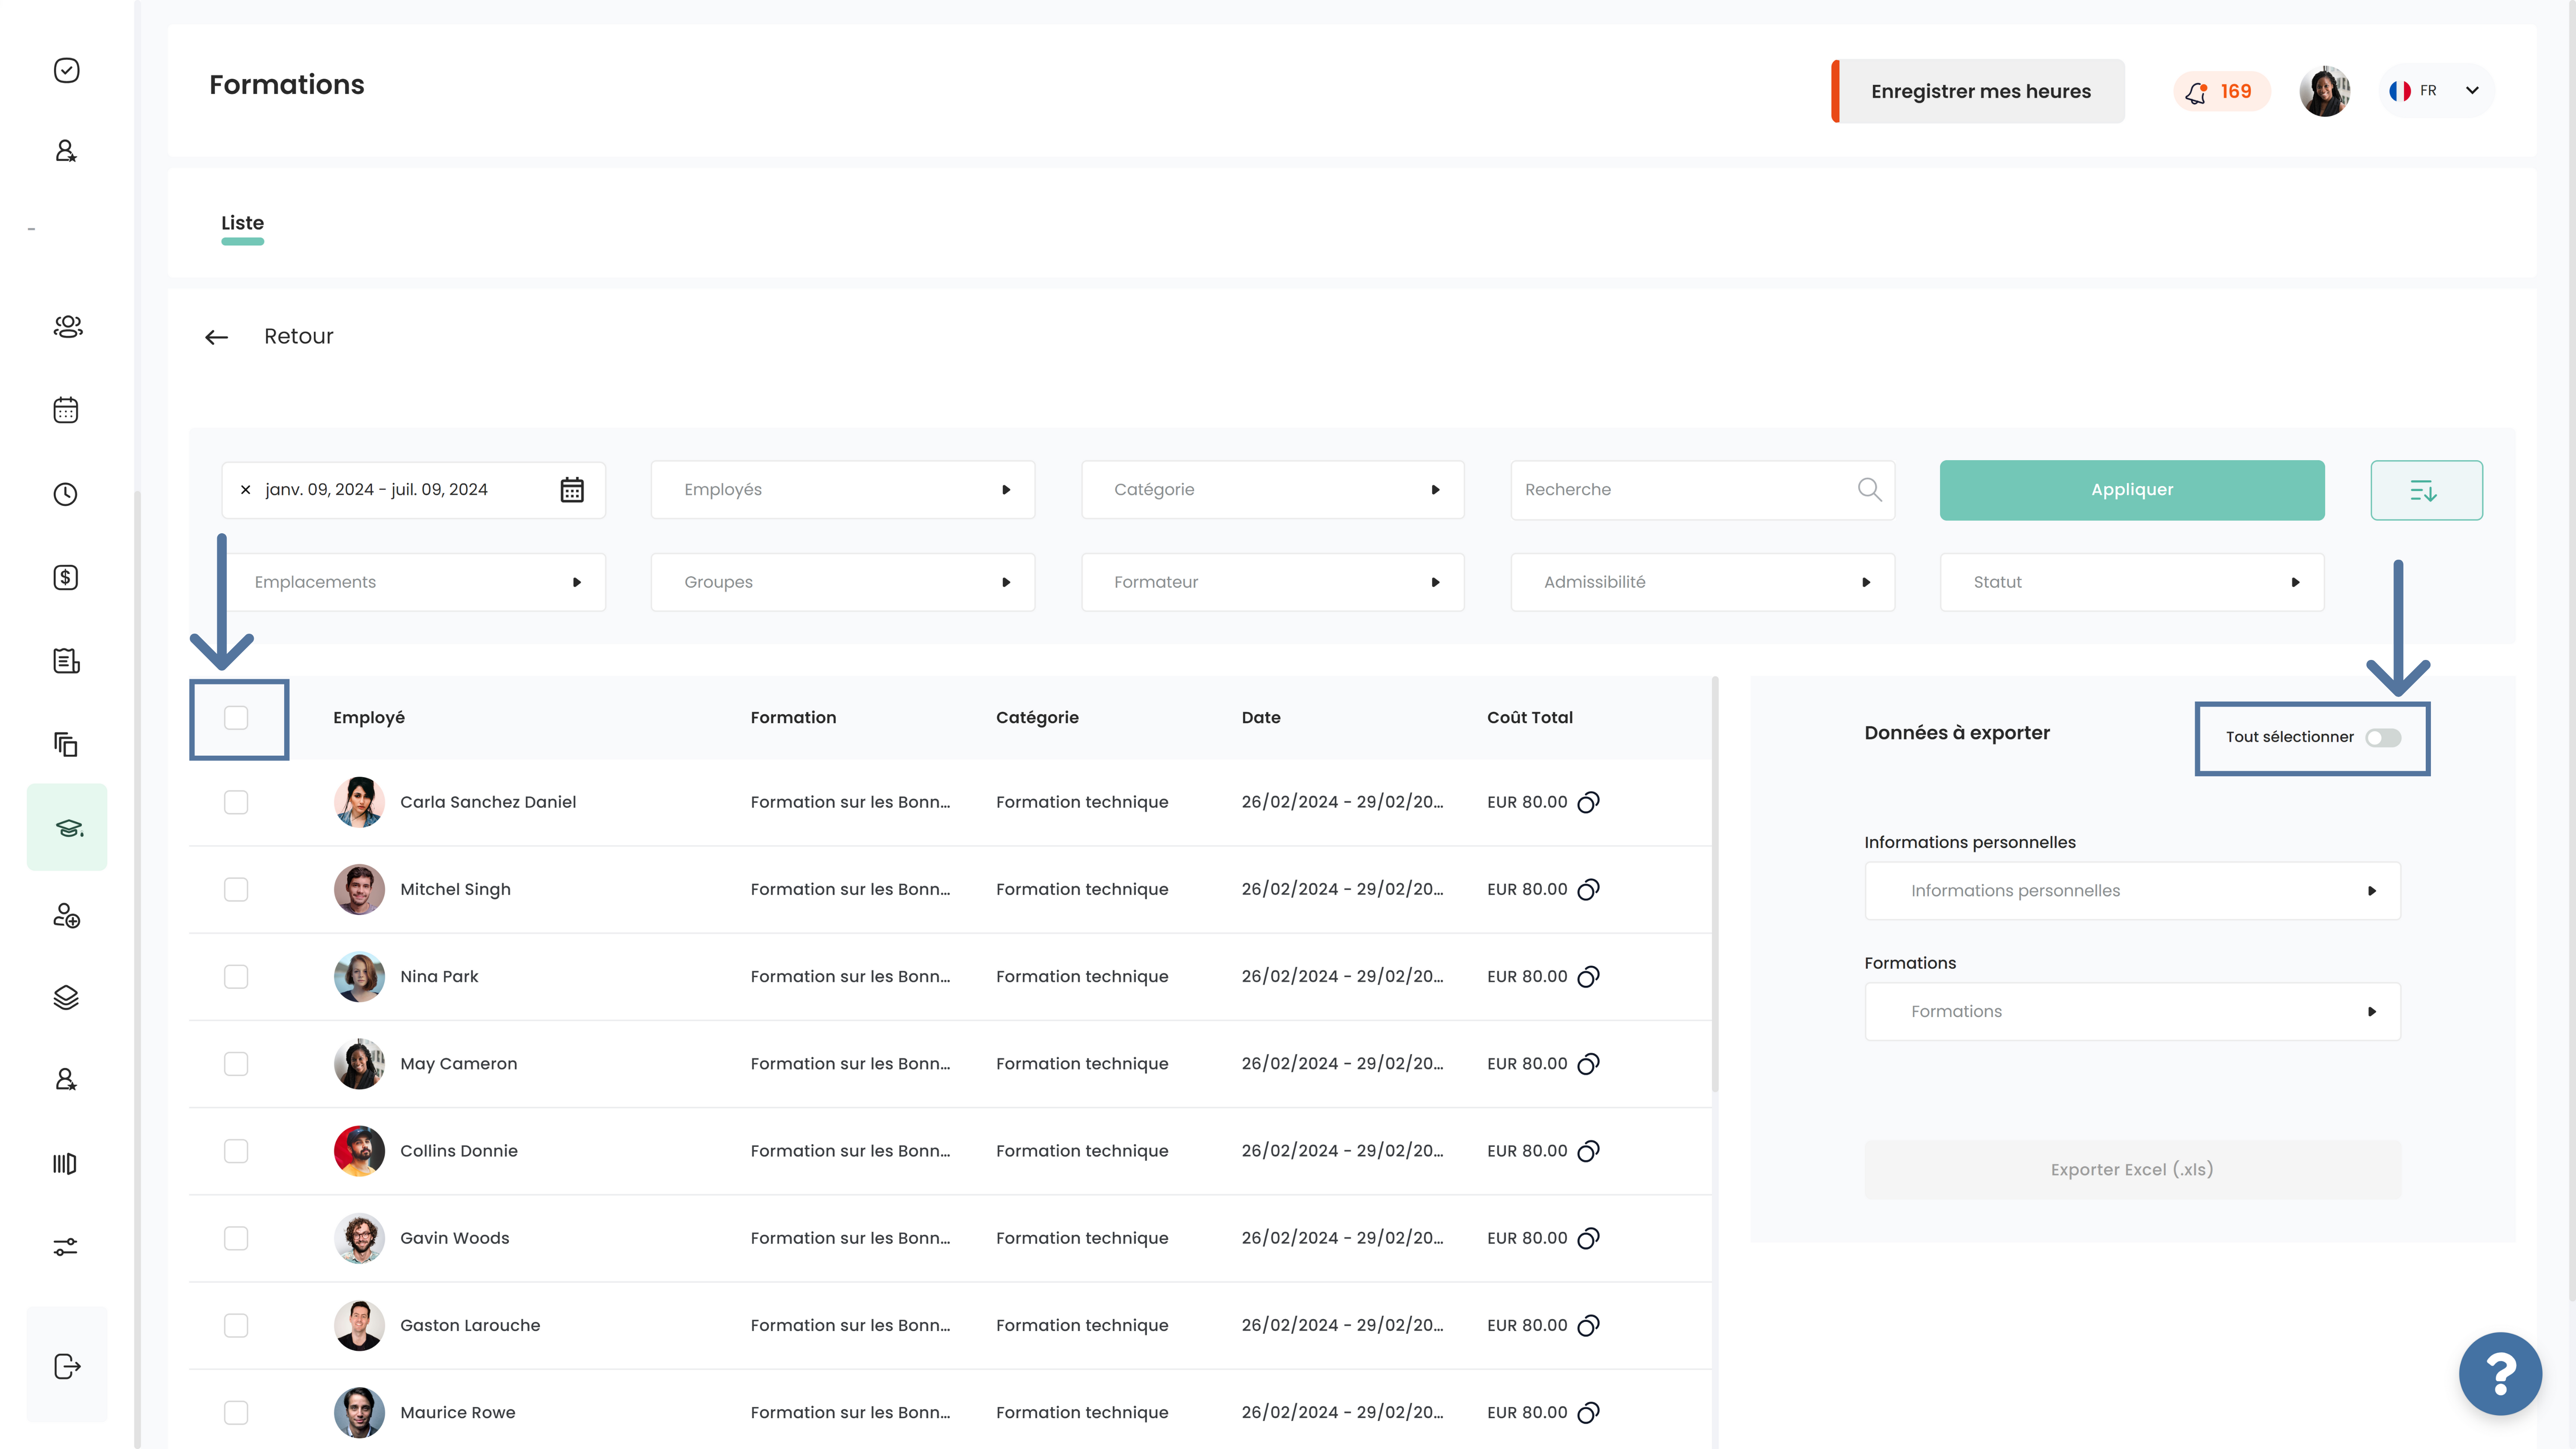Click cost detail icon for Mitchel Singh
The width and height of the screenshot is (2576, 1449).
(x=1588, y=889)
